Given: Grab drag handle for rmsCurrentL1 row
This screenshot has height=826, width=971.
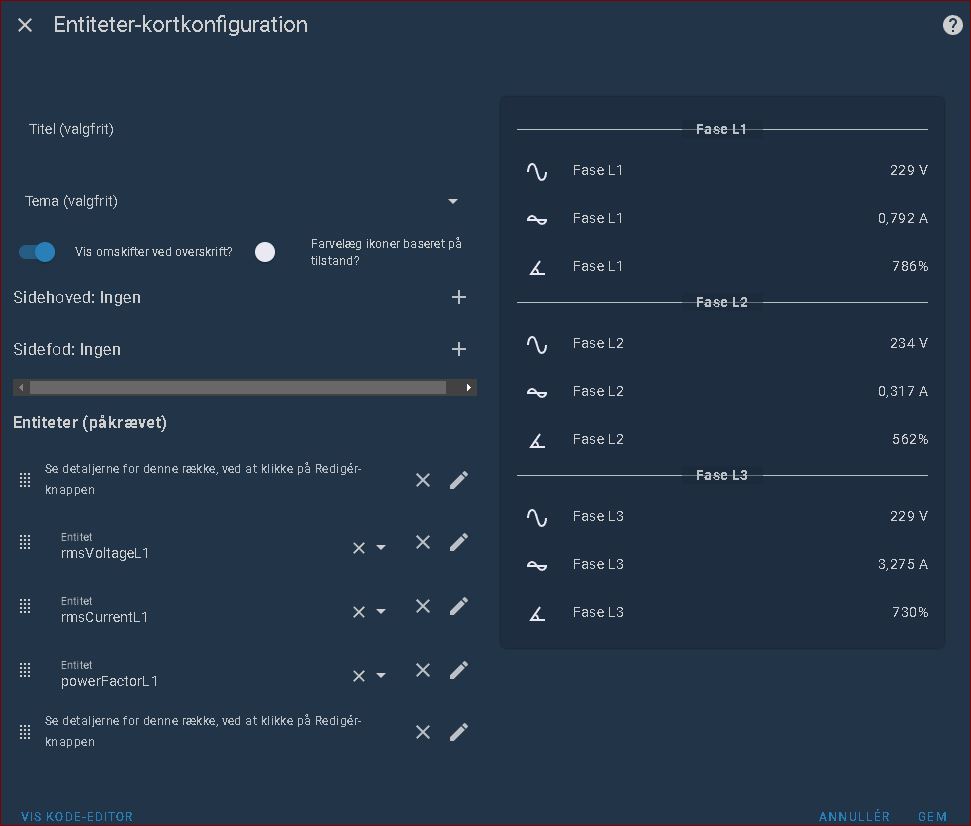Looking at the screenshot, I should click(25, 606).
